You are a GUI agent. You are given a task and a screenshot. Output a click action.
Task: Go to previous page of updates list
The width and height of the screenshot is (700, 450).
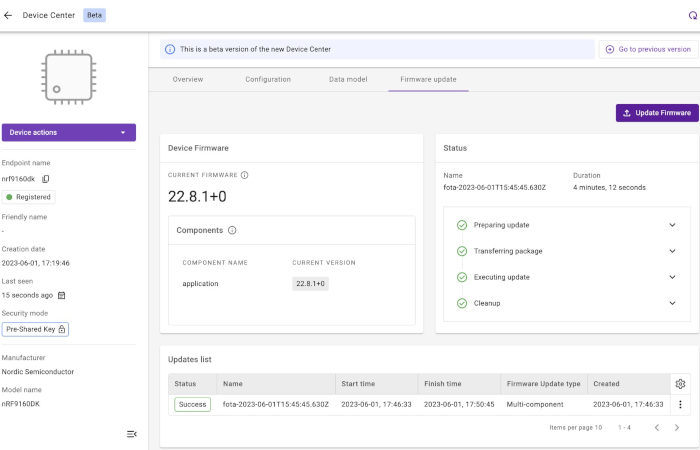coord(657,427)
